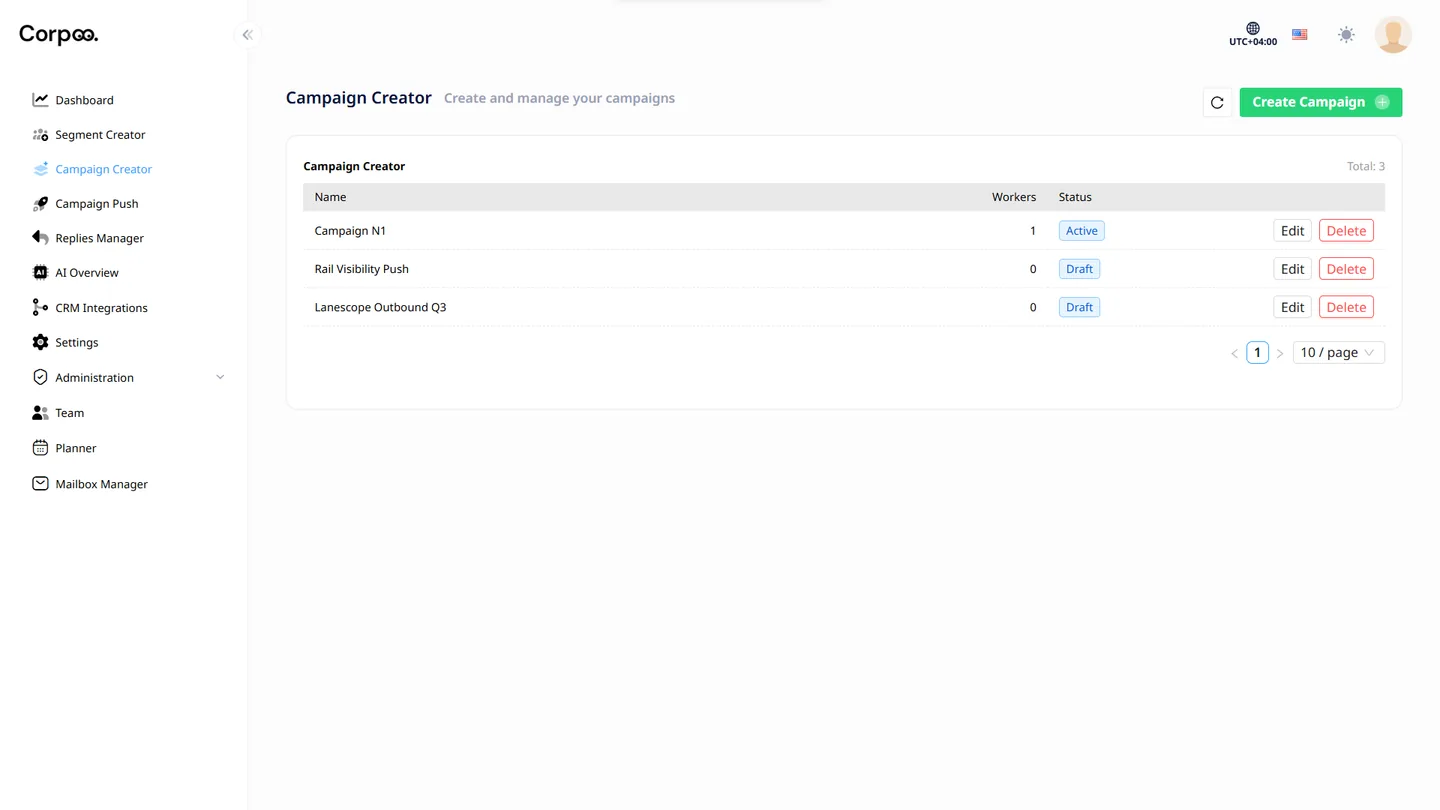Click the Name column header
Screen dimensions: 1440x810
[x=330, y=197]
